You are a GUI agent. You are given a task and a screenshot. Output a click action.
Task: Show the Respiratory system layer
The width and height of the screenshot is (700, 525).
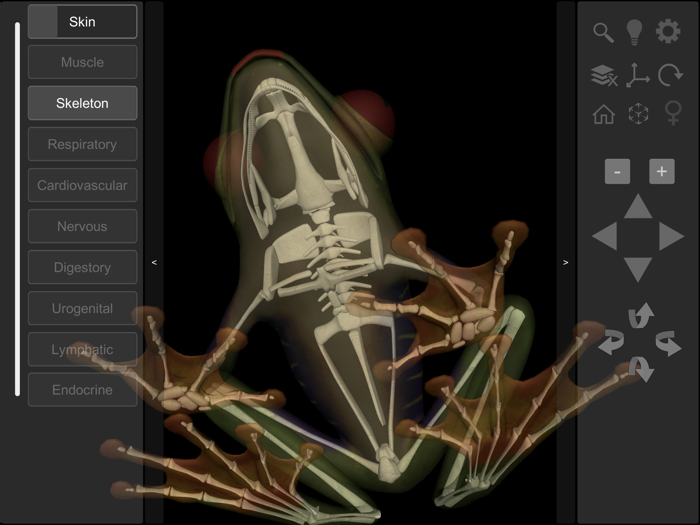coord(83,144)
